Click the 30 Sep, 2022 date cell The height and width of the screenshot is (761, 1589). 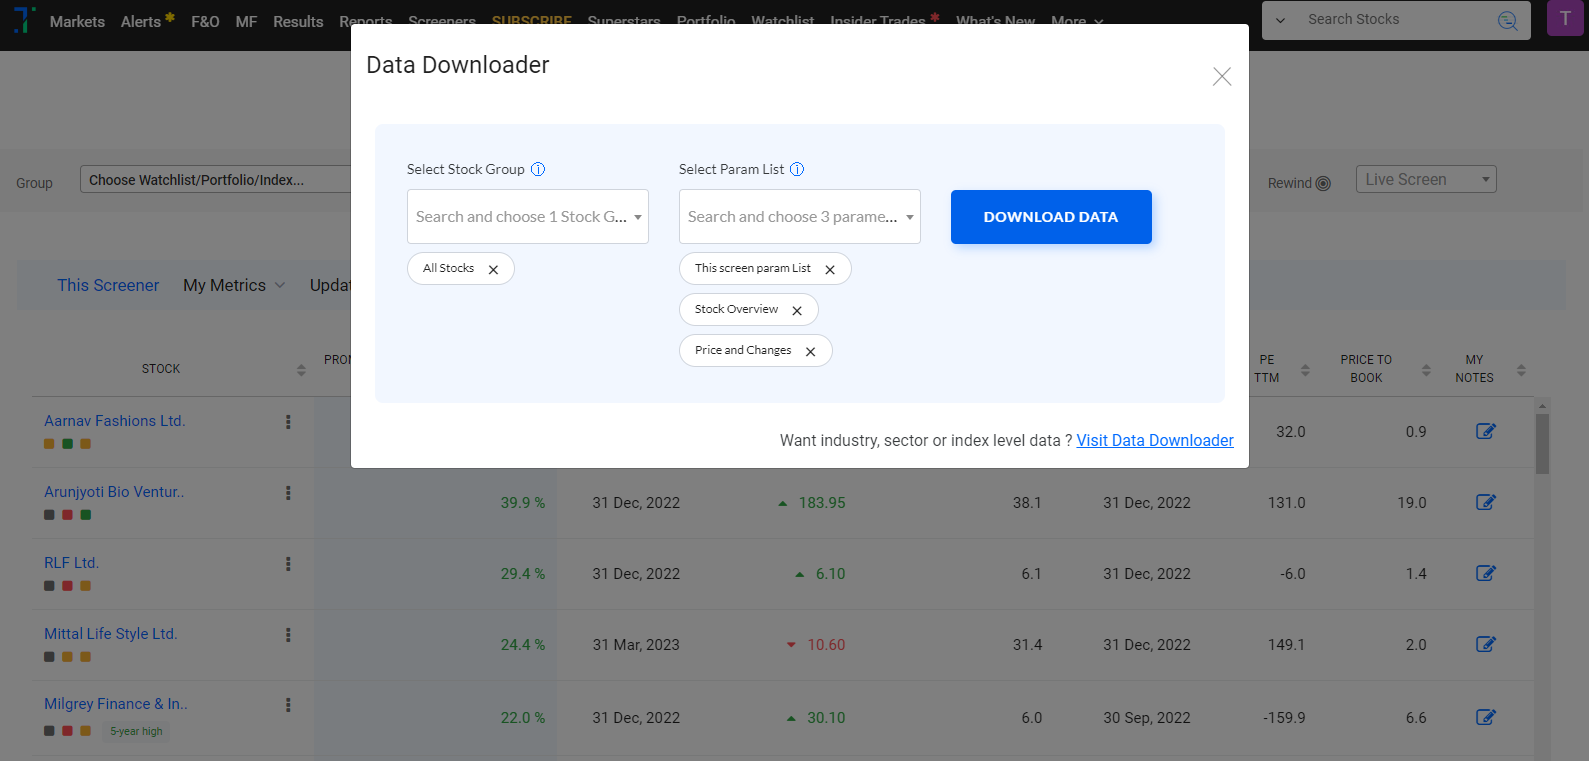[1147, 718]
